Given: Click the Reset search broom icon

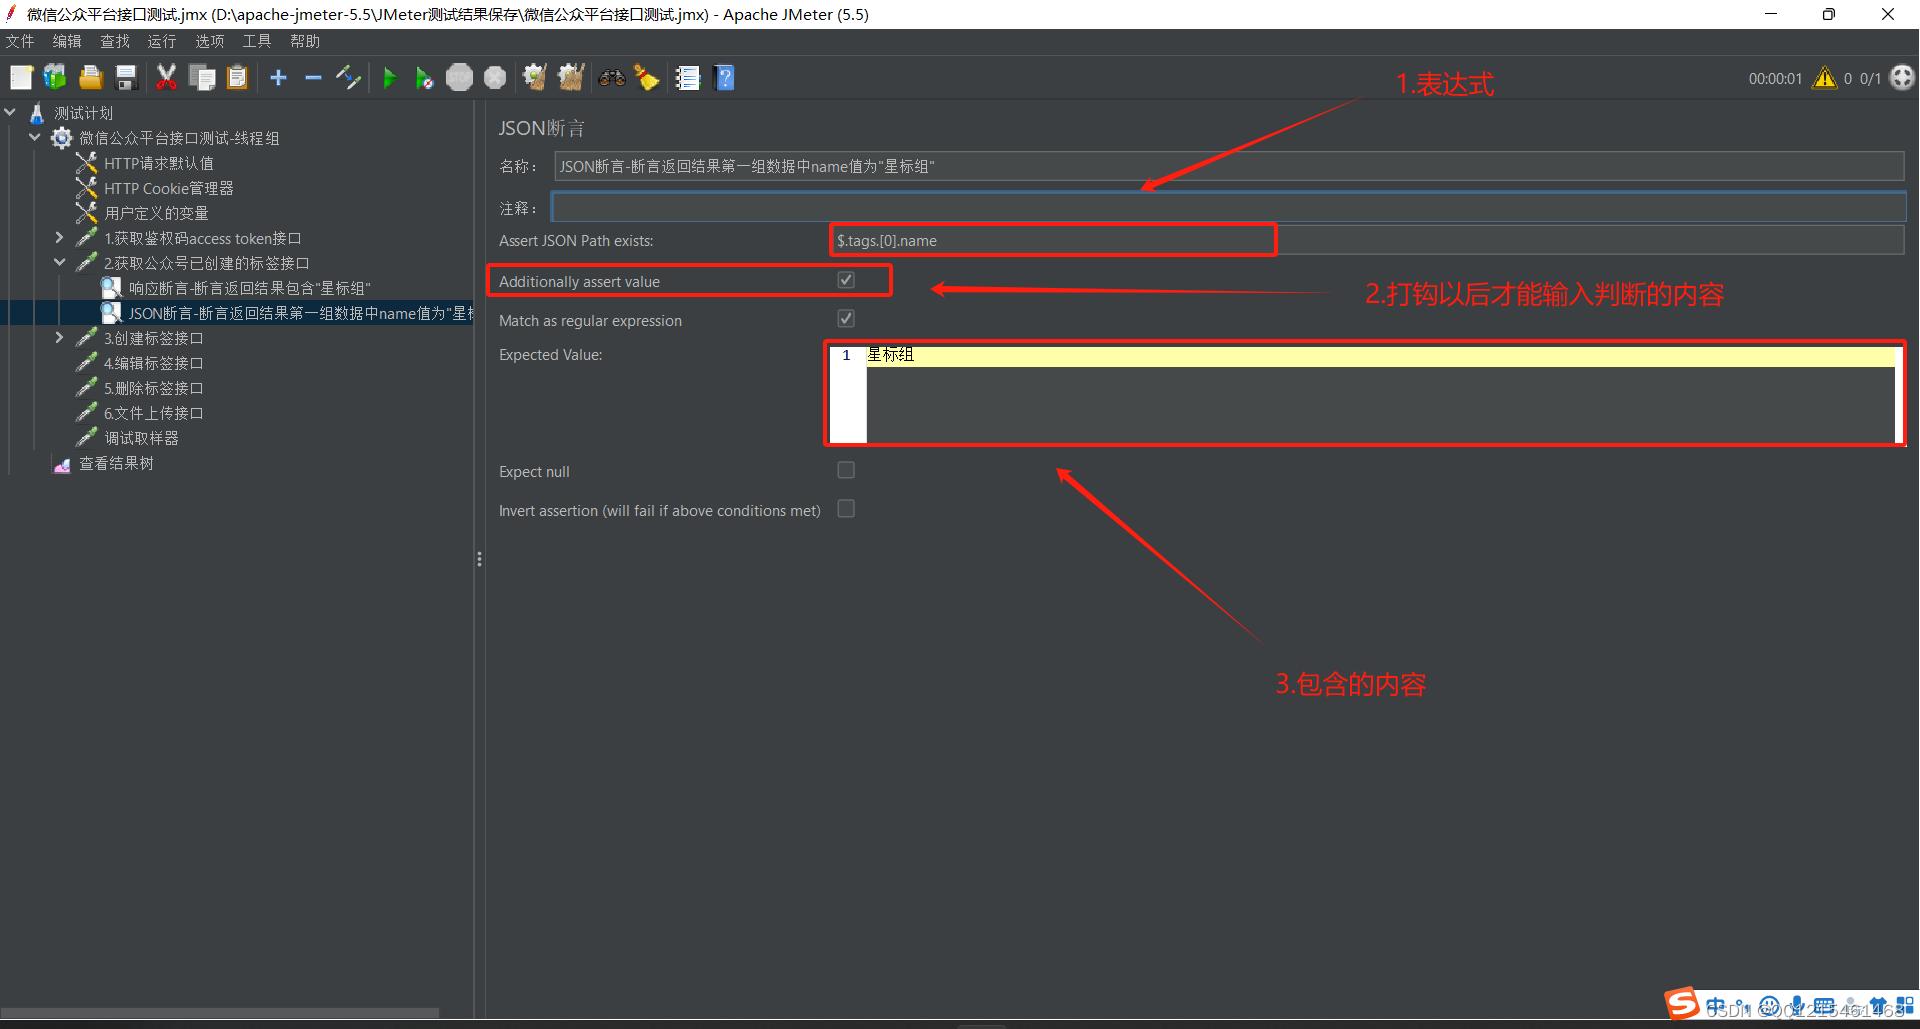Looking at the screenshot, I should click(x=647, y=78).
